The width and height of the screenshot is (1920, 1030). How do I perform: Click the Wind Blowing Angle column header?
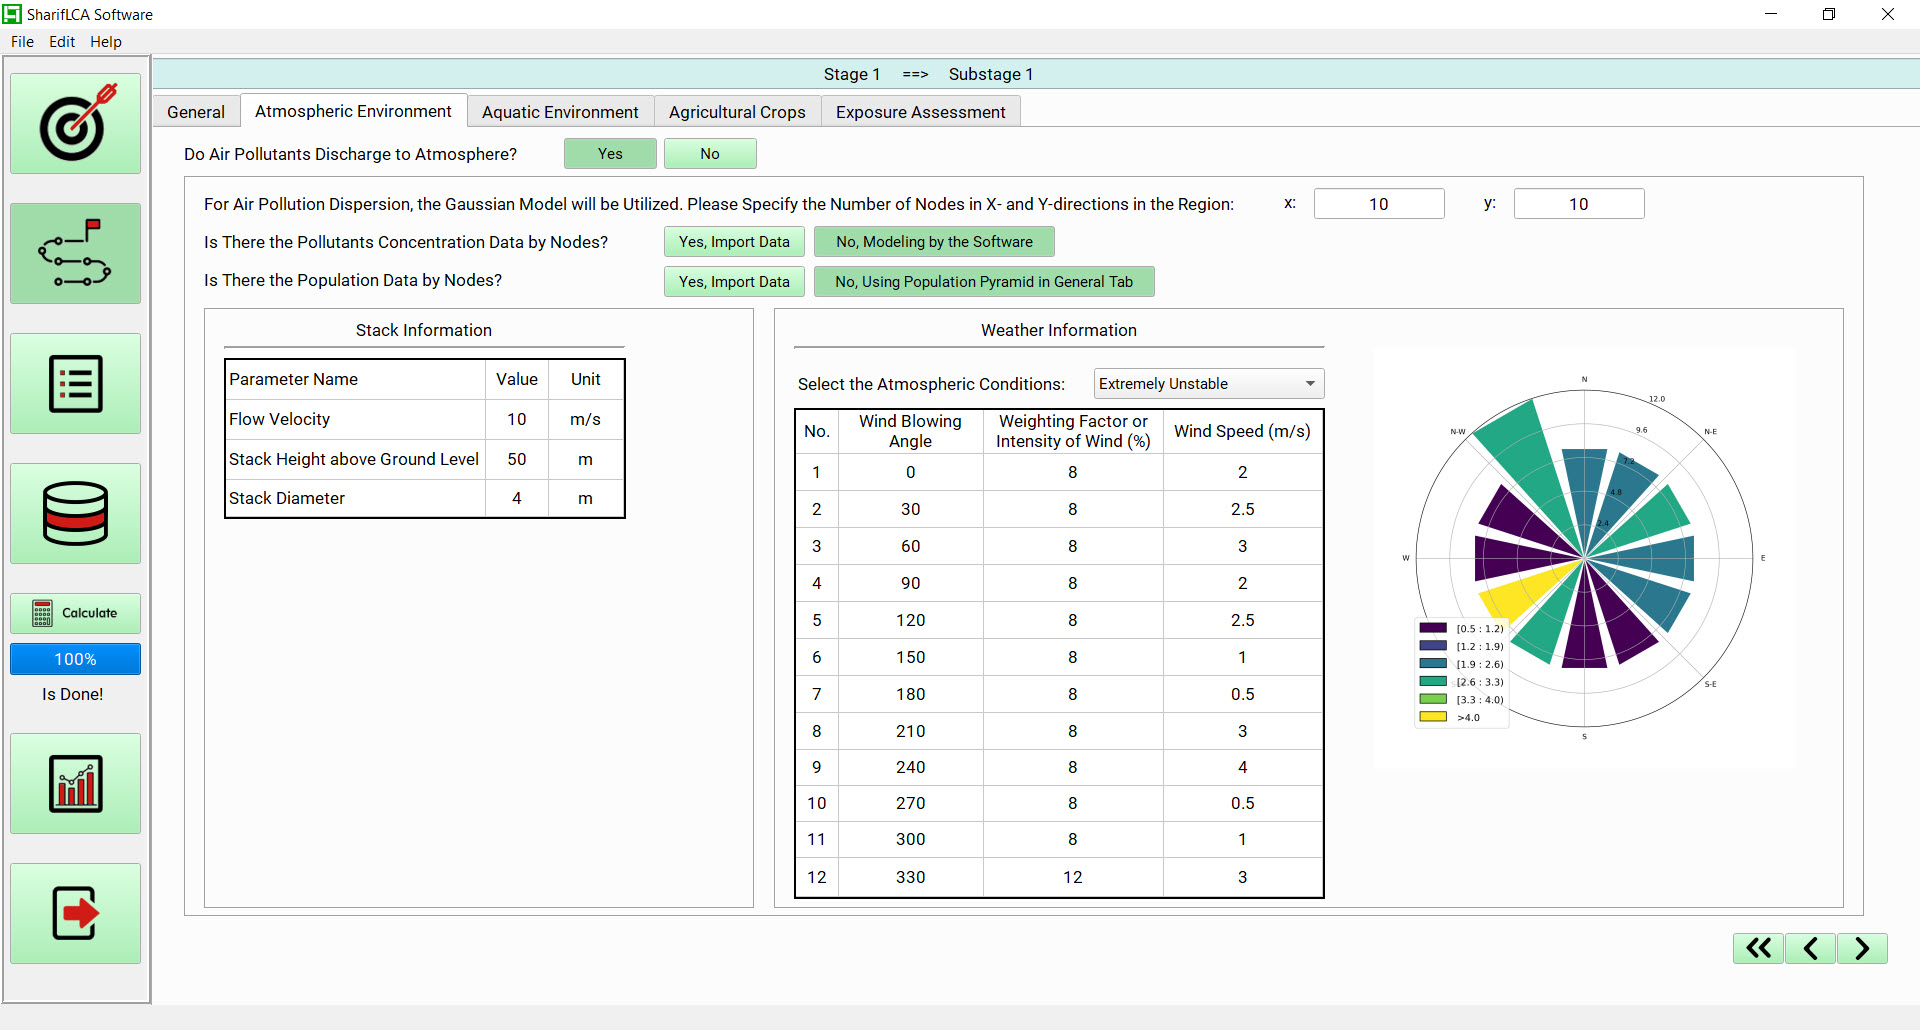tap(910, 431)
